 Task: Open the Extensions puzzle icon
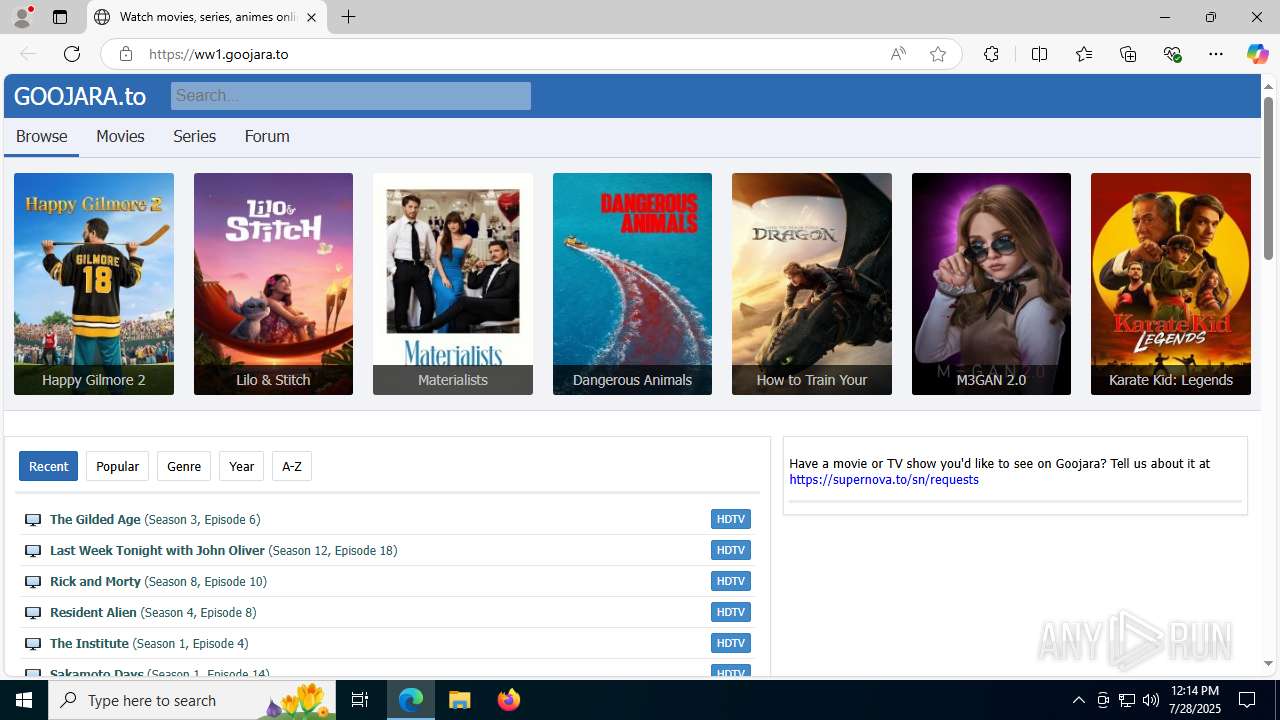991,54
